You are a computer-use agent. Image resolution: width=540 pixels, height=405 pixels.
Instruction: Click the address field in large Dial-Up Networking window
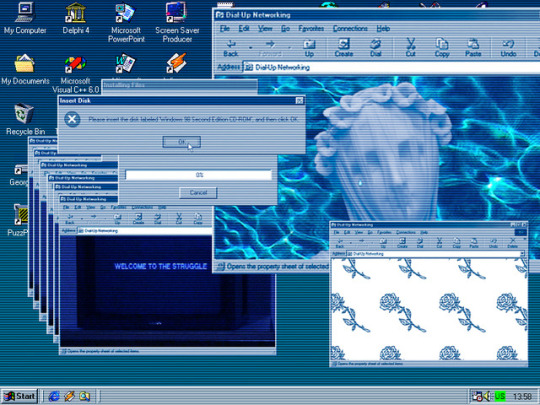click(x=391, y=68)
